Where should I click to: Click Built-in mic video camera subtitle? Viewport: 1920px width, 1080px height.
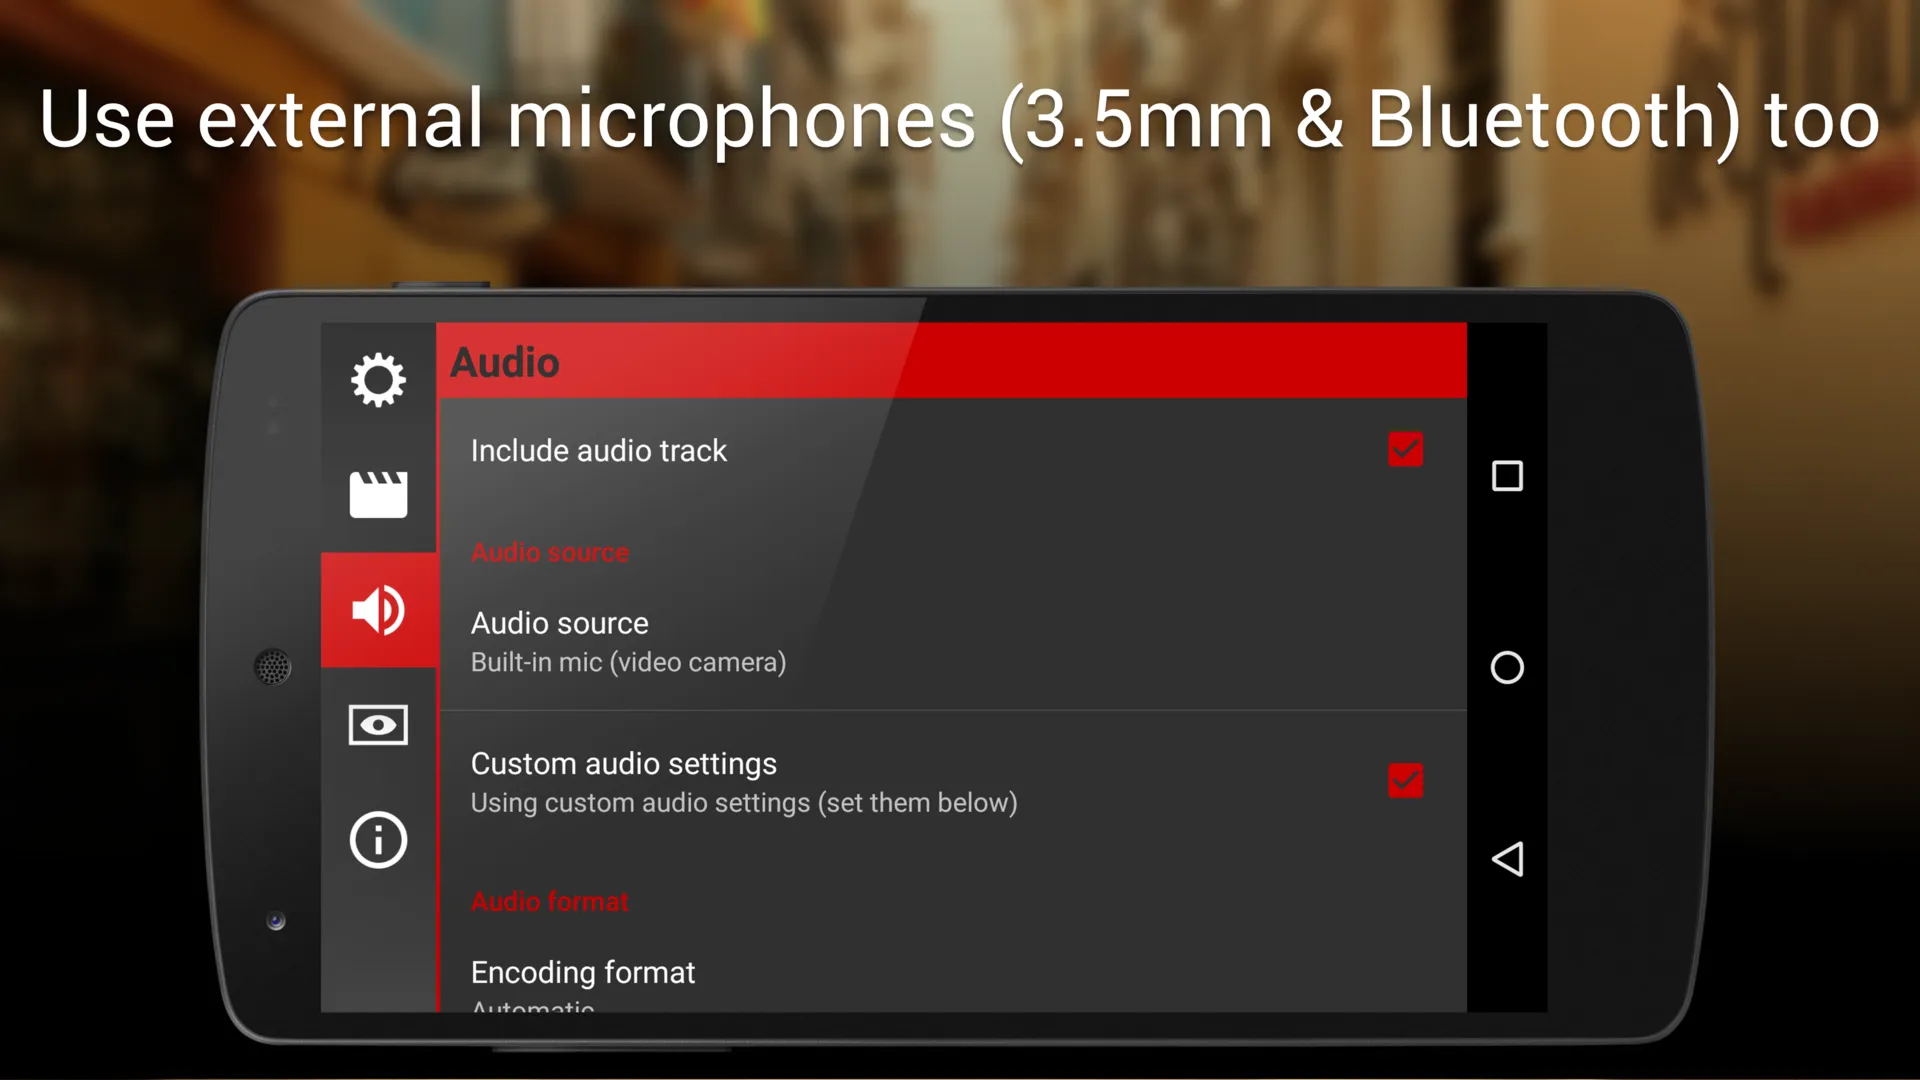tap(628, 662)
